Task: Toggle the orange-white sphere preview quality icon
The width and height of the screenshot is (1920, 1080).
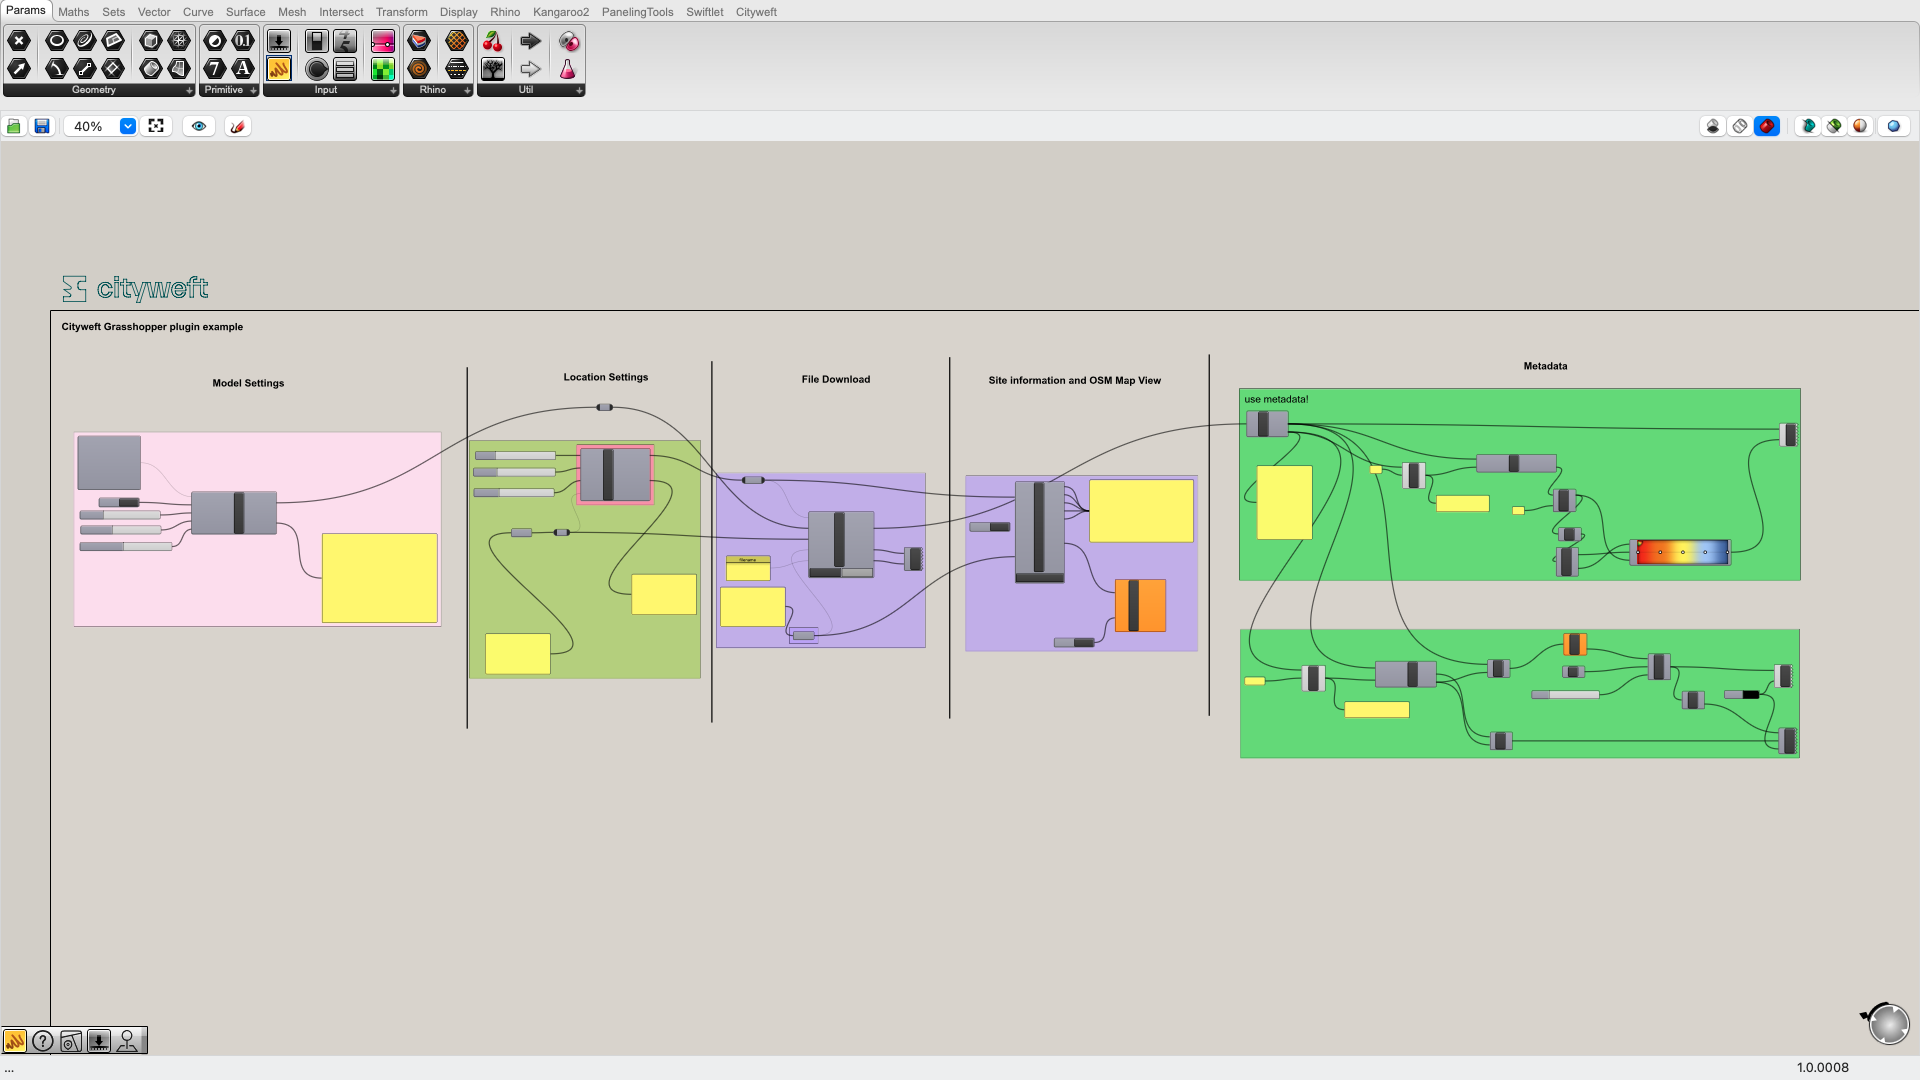Action: point(1860,126)
